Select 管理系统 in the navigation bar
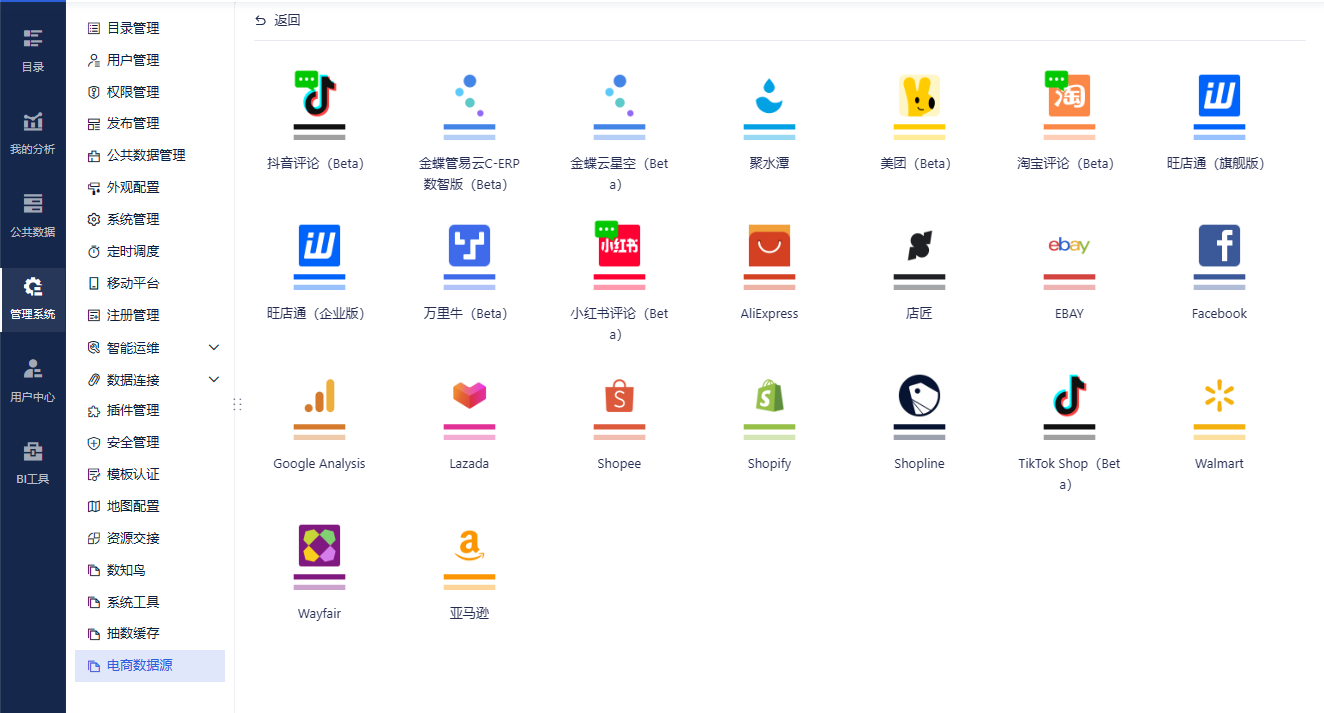Image resolution: width=1324 pixels, height=713 pixels. (x=33, y=298)
